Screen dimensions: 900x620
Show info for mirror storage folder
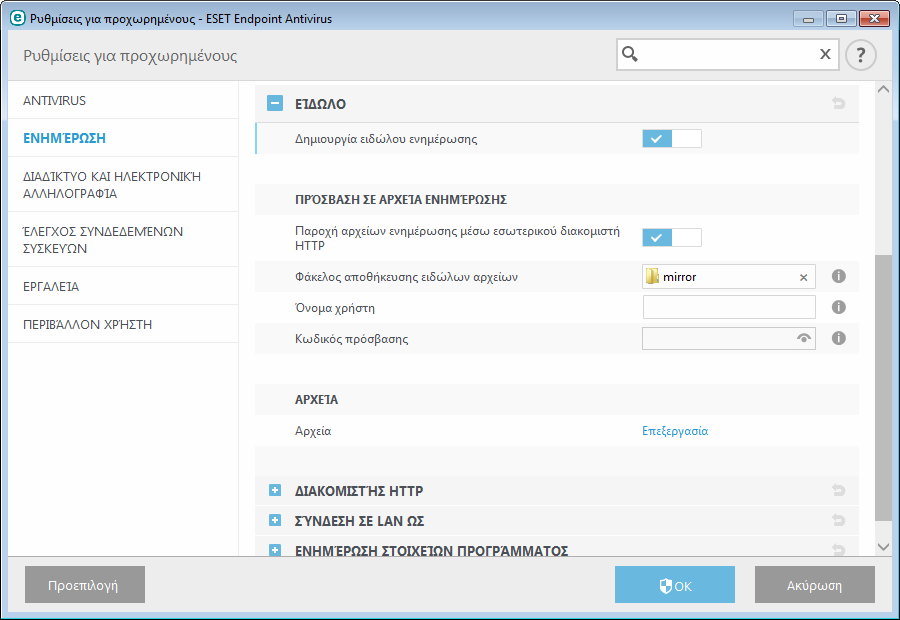[x=839, y=276]
